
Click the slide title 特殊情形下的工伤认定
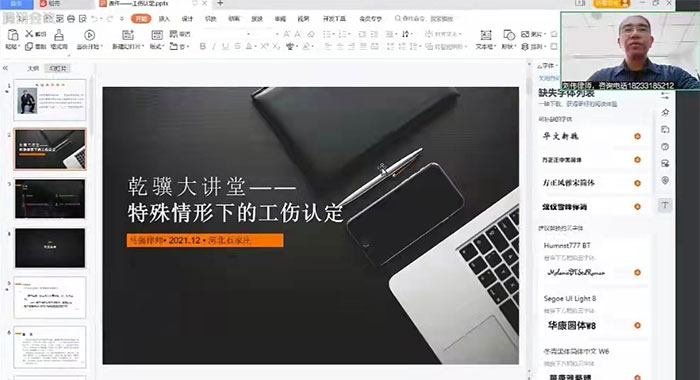click(x=235, y=213)
